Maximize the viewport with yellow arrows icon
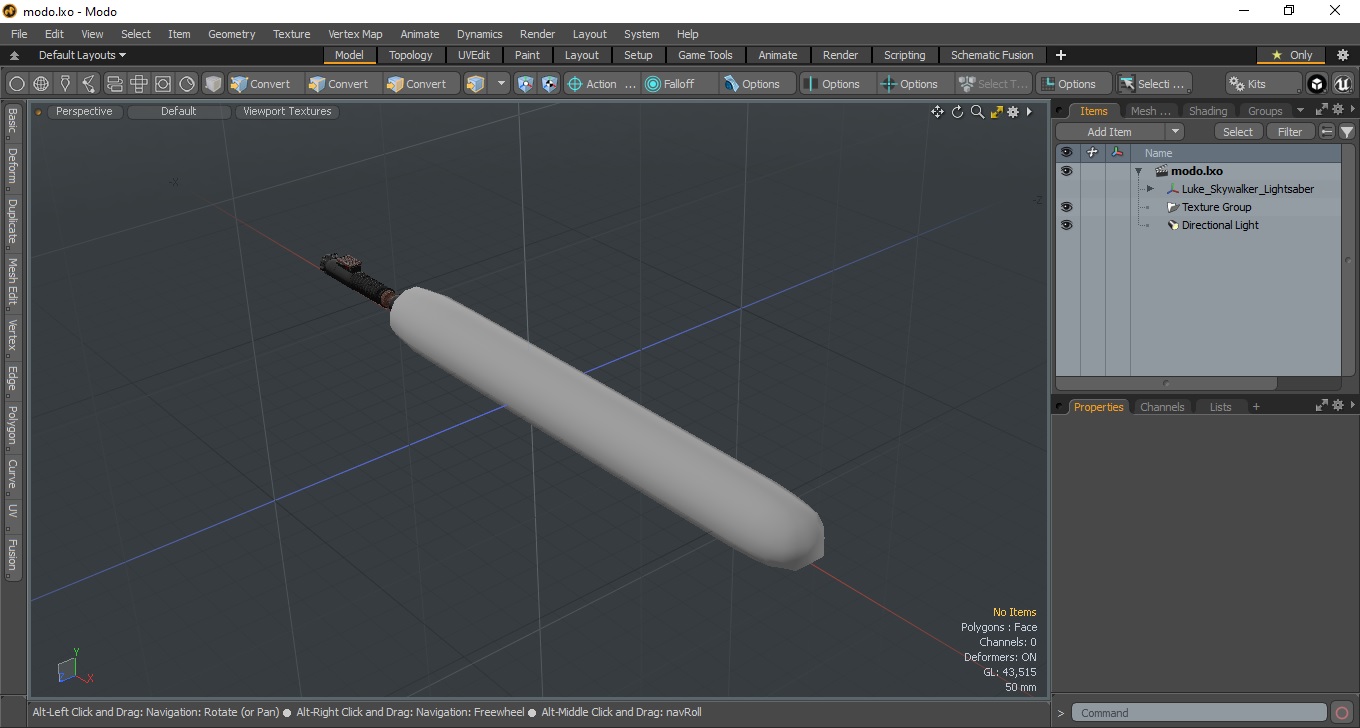The image size is (1360, 728). tap(996, 112)
